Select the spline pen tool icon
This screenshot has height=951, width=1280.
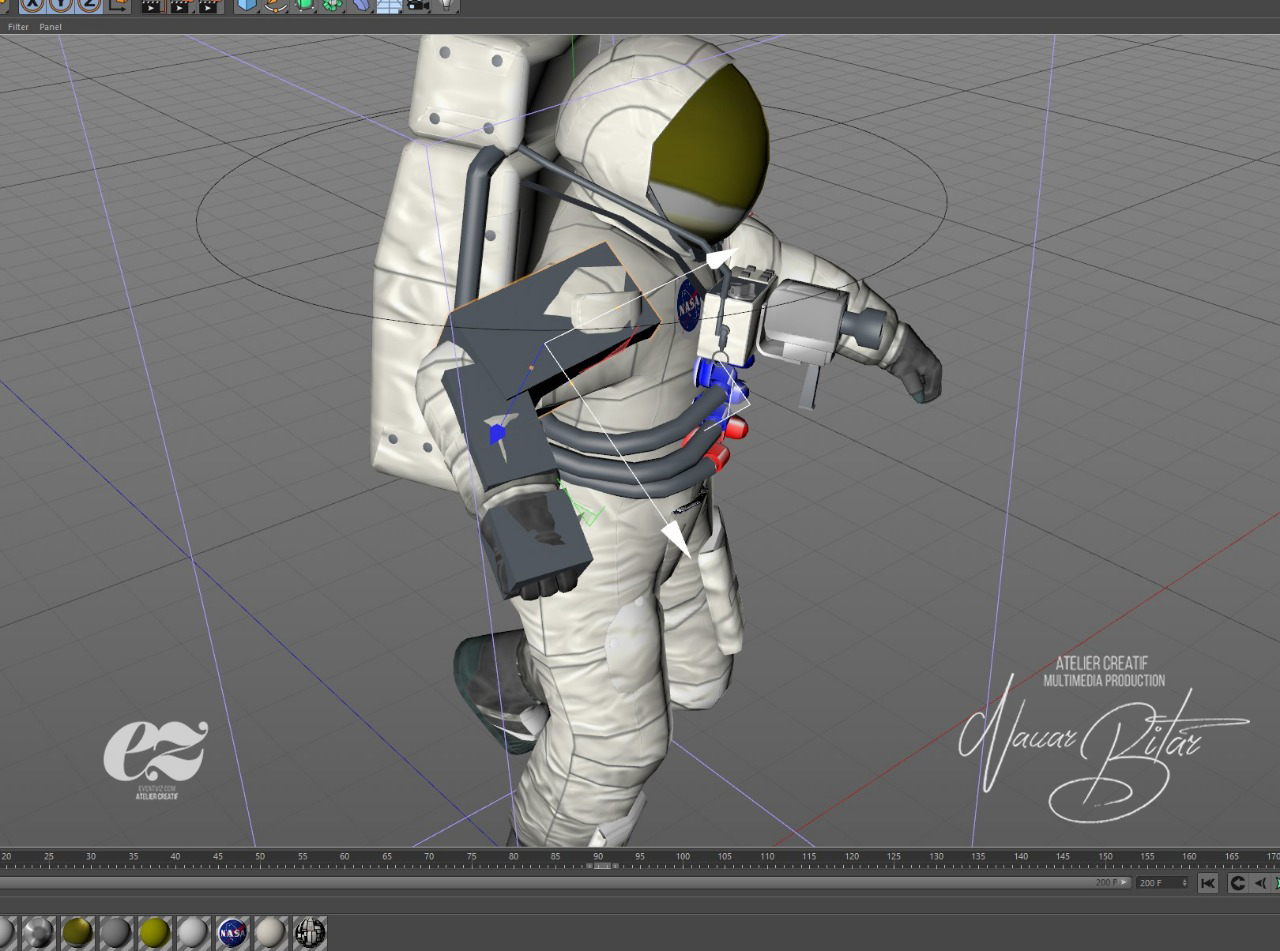pyautogui.click(x=275, y=5)
